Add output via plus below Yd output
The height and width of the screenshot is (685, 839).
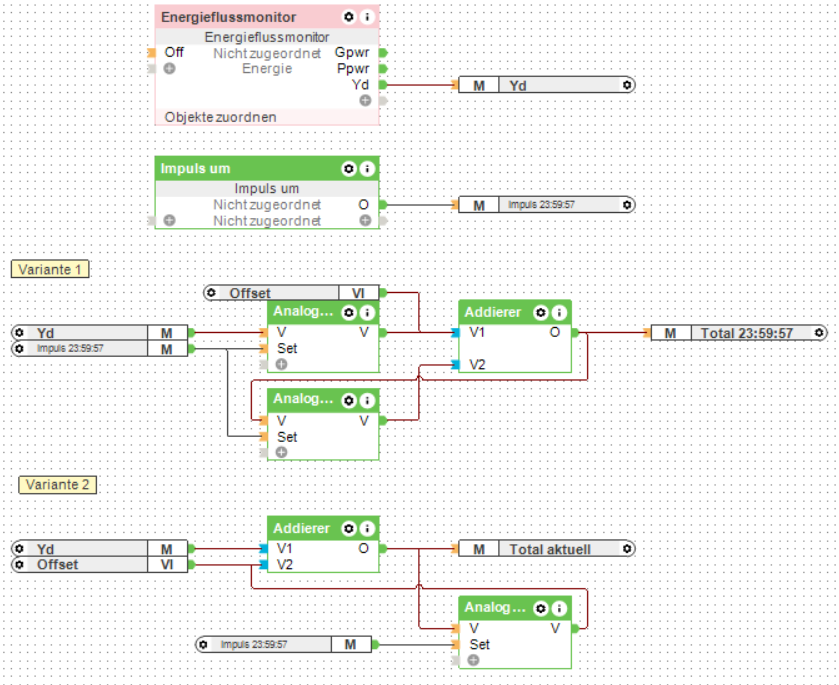click(x=365, y=101)
